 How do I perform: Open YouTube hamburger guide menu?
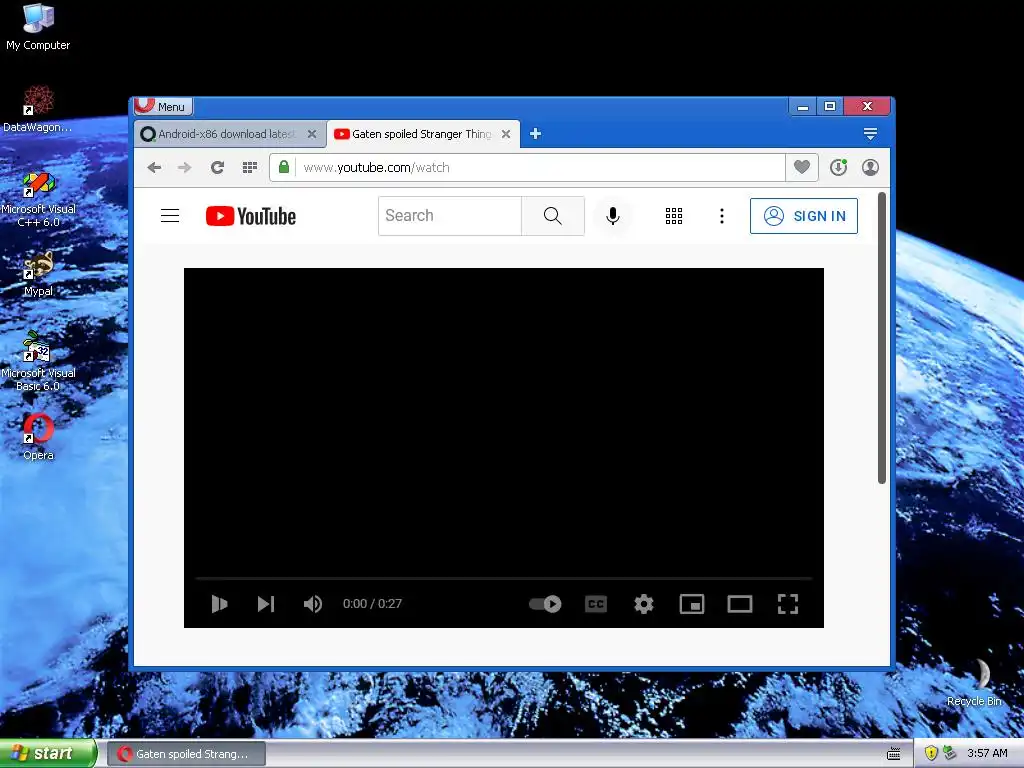point(170,216)
